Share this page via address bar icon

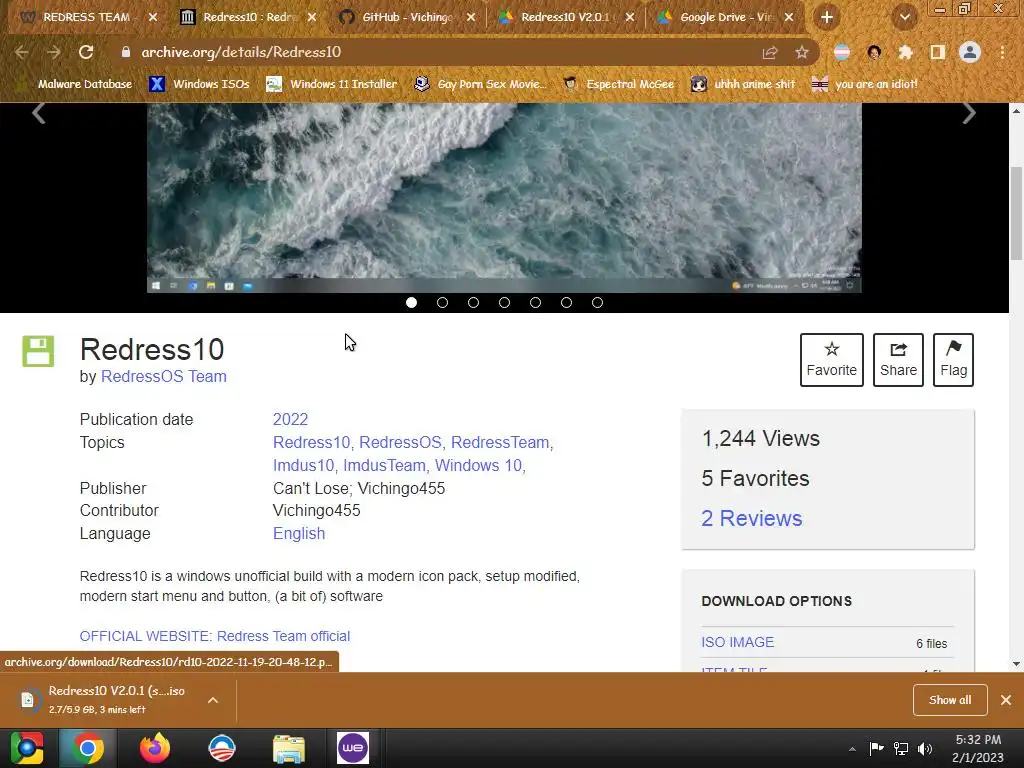point(770,53)
